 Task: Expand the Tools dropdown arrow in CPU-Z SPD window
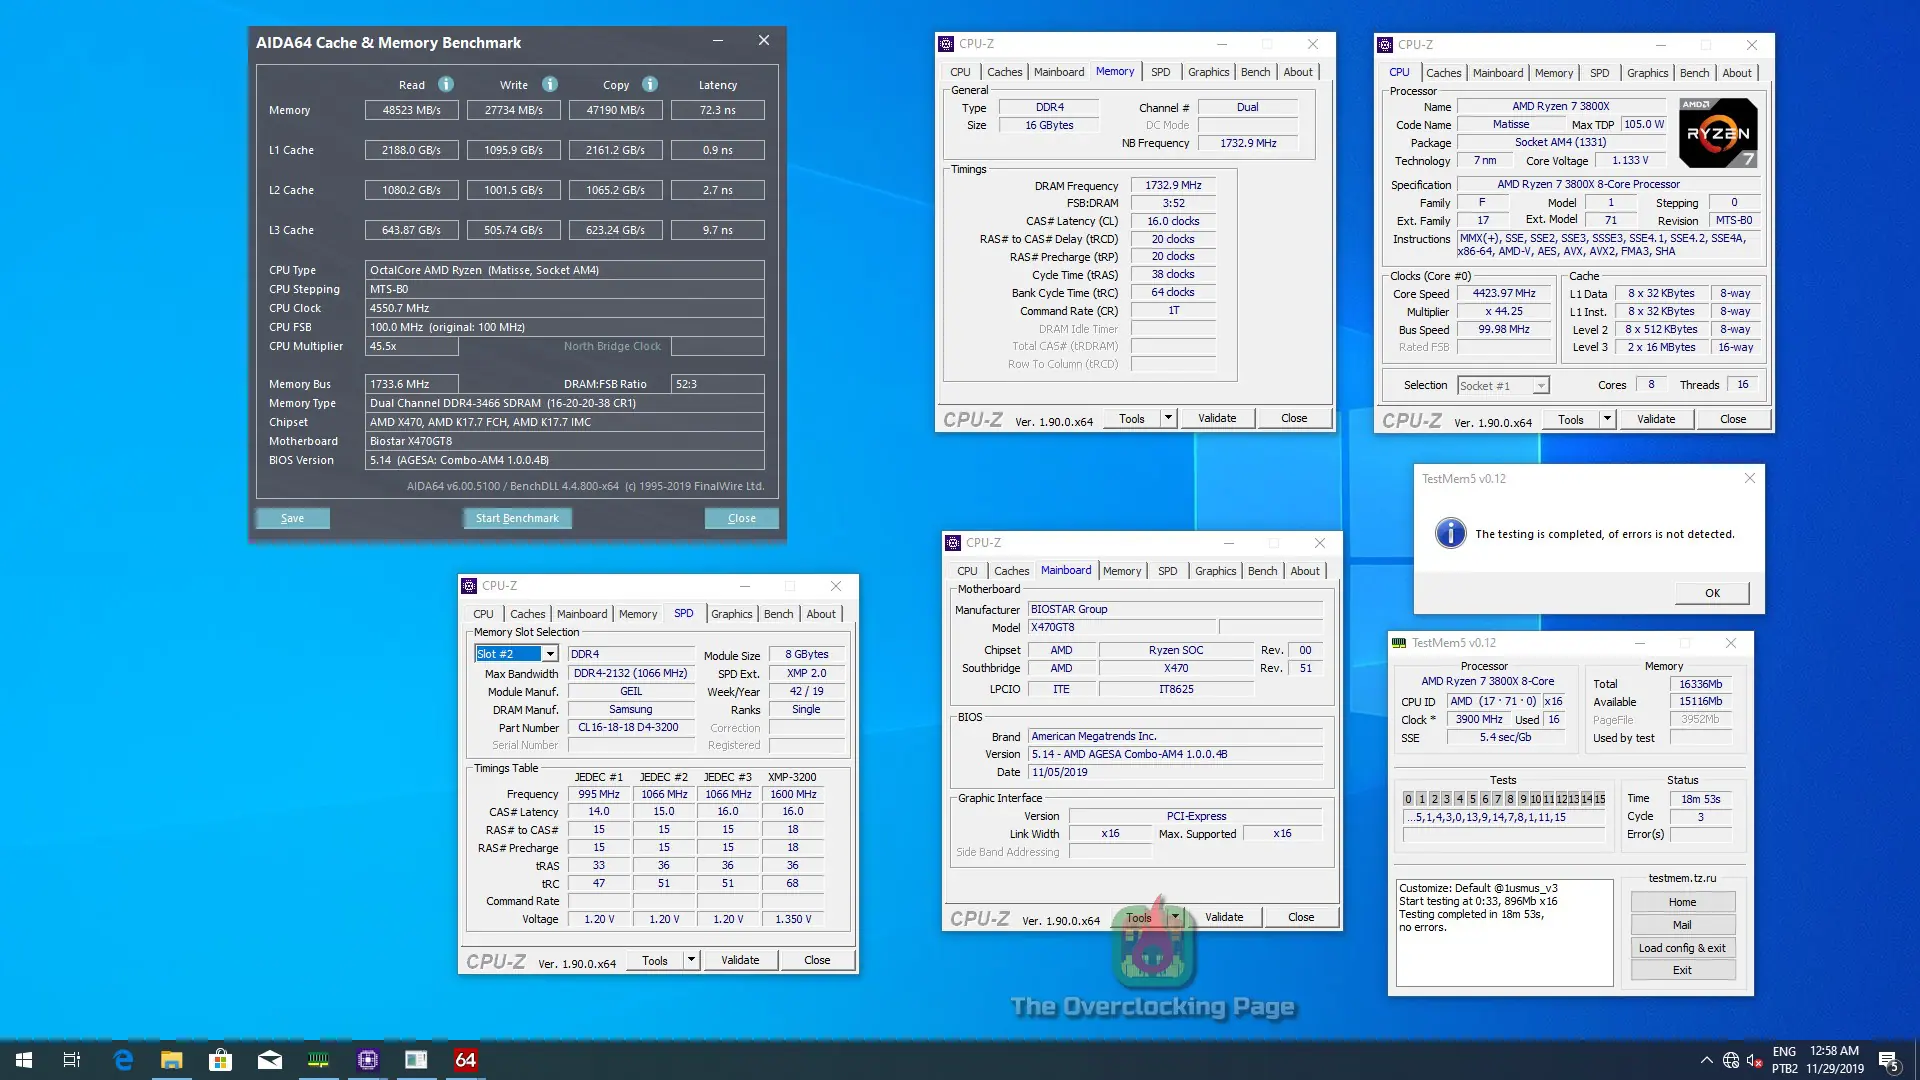690,960
